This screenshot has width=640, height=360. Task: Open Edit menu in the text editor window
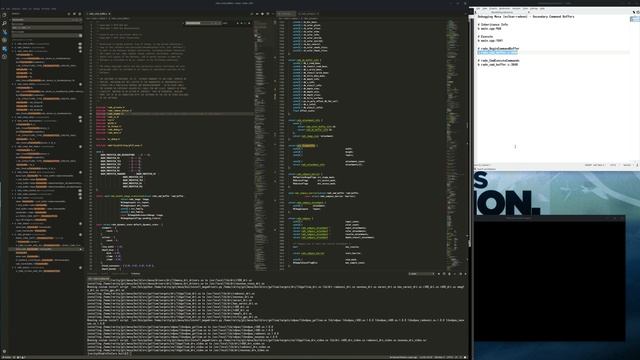484,9
